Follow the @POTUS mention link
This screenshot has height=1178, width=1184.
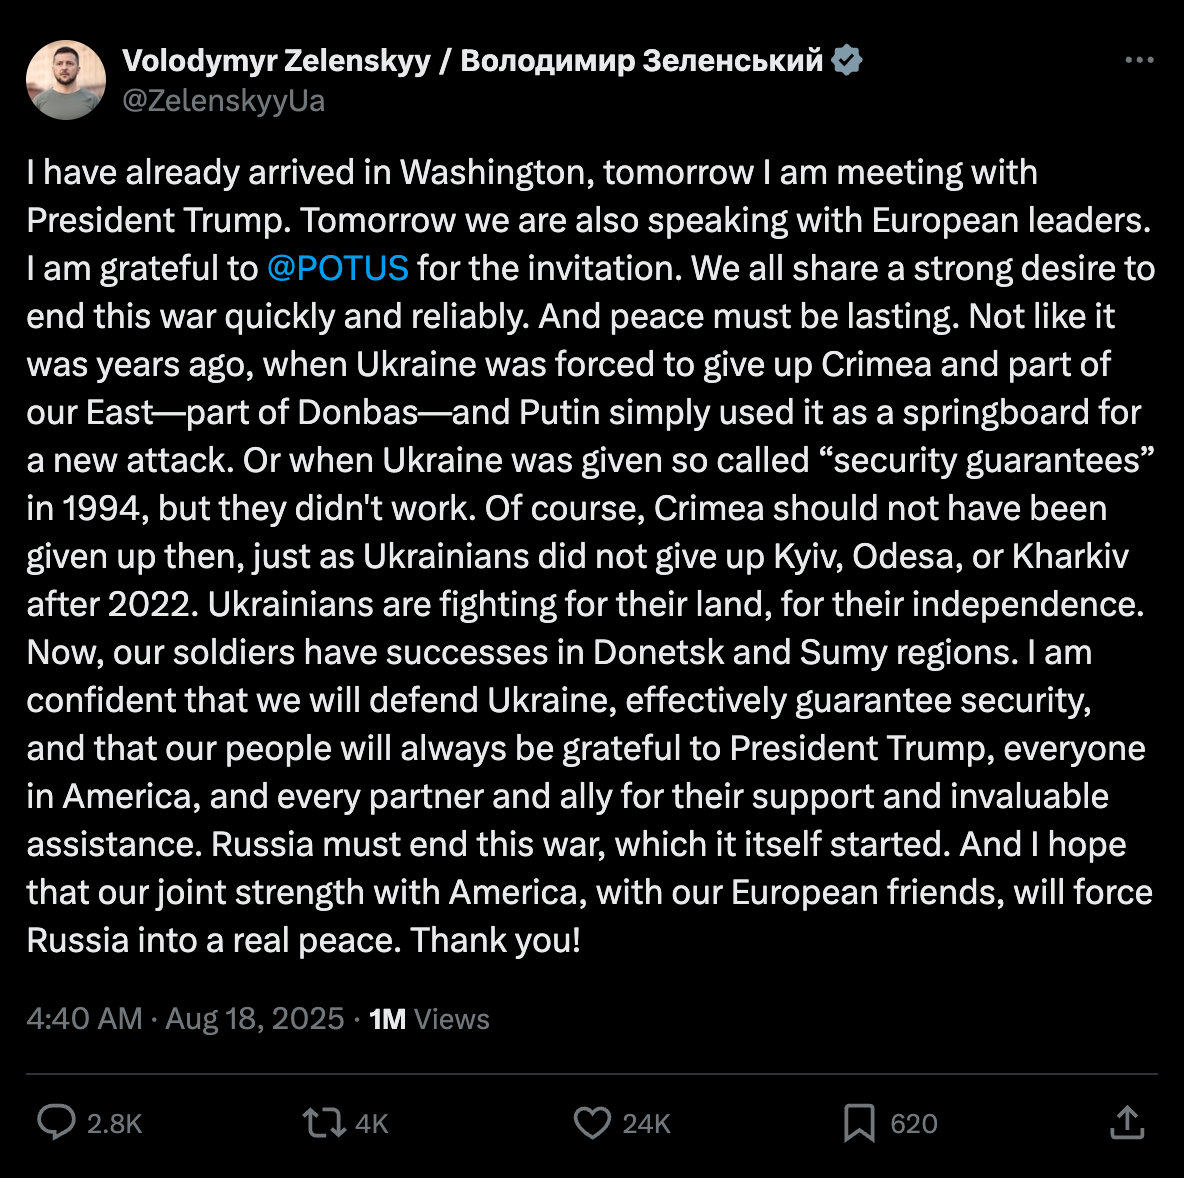tap(338, 268)
